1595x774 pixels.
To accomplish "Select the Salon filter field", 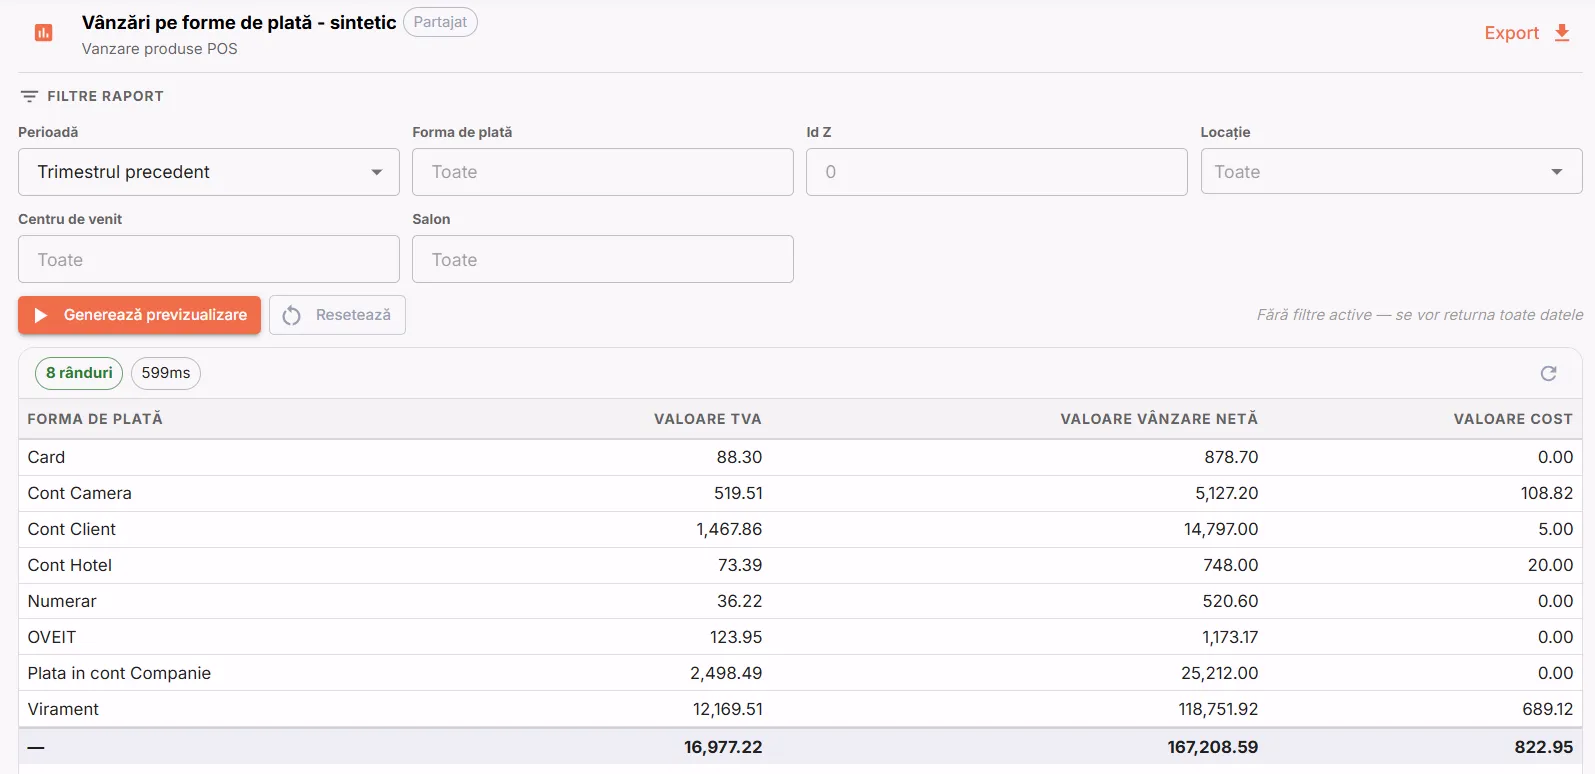I will click(x=603, y=259).
